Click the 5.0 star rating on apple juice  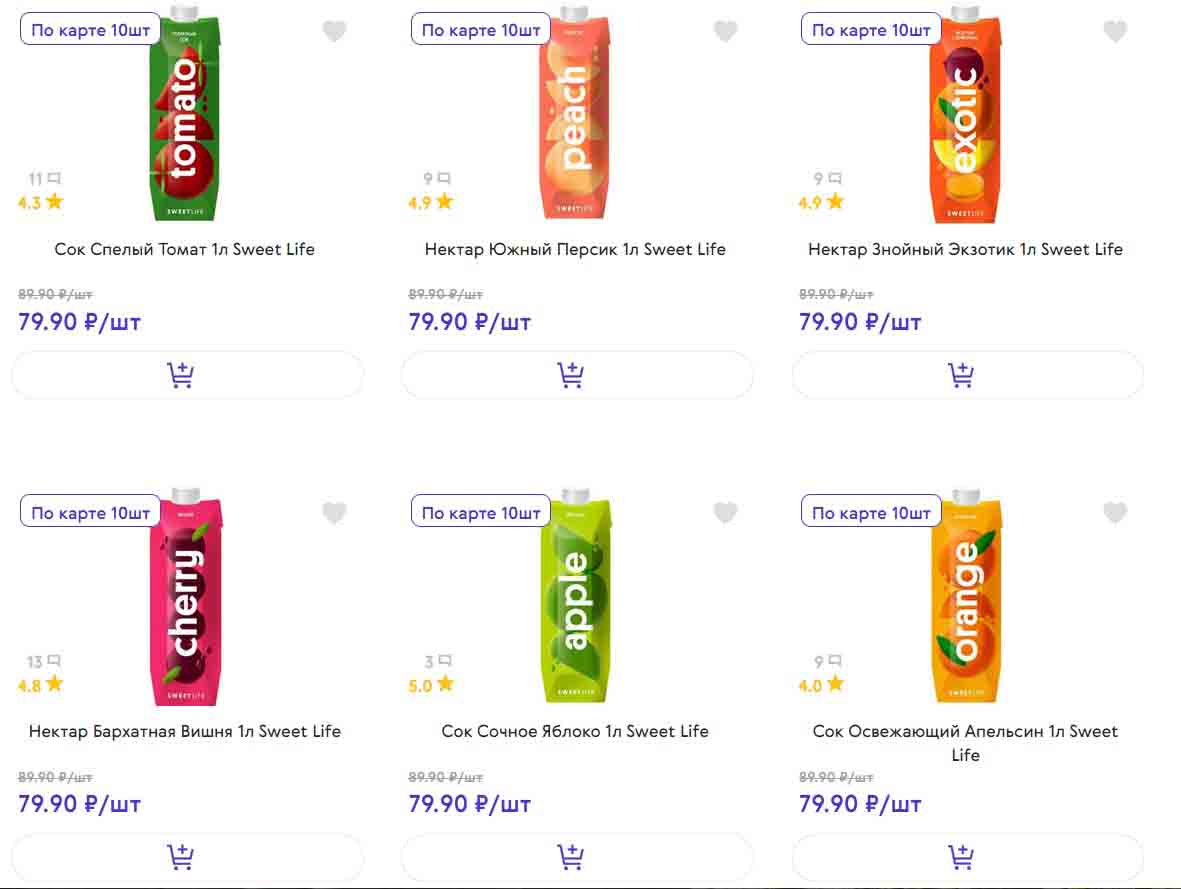(431, 685)
